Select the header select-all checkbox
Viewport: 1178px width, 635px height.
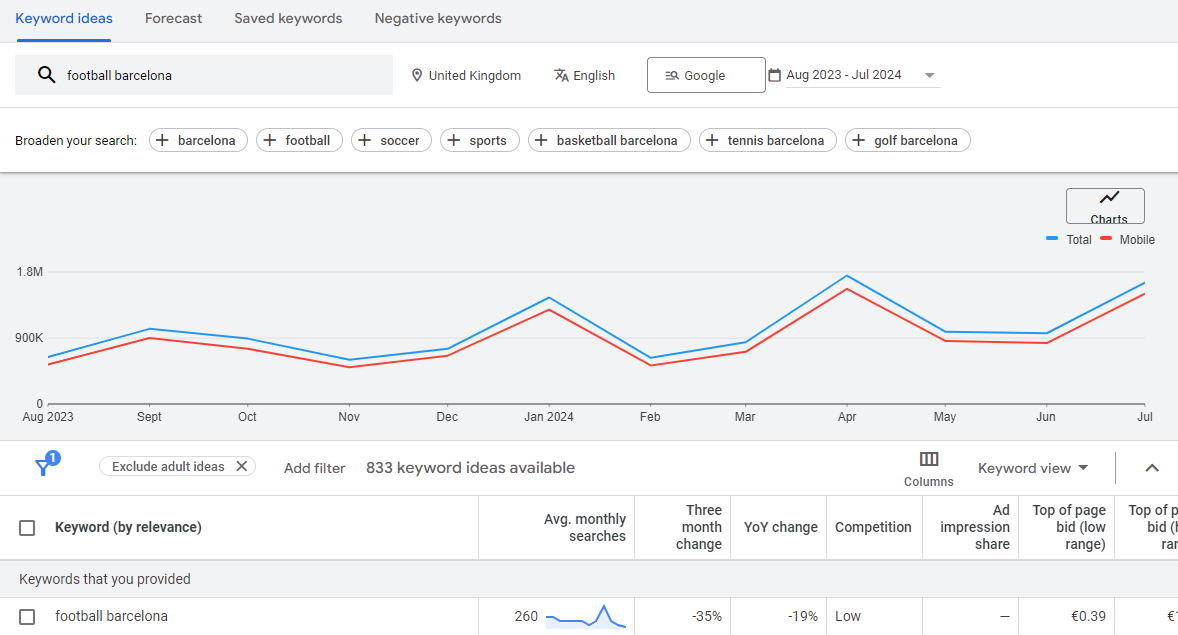27,528
